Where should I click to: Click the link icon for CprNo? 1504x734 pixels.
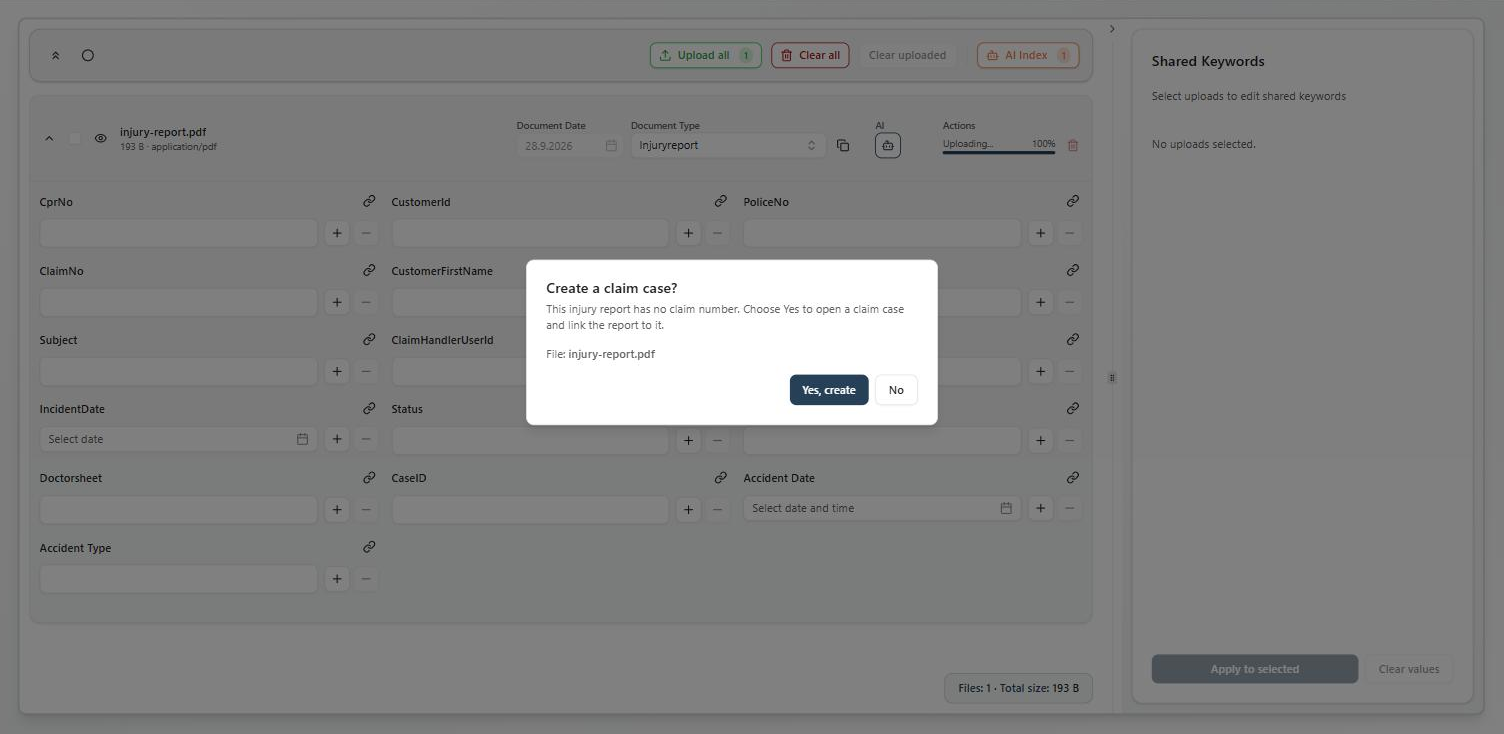(x=369, y=201)
